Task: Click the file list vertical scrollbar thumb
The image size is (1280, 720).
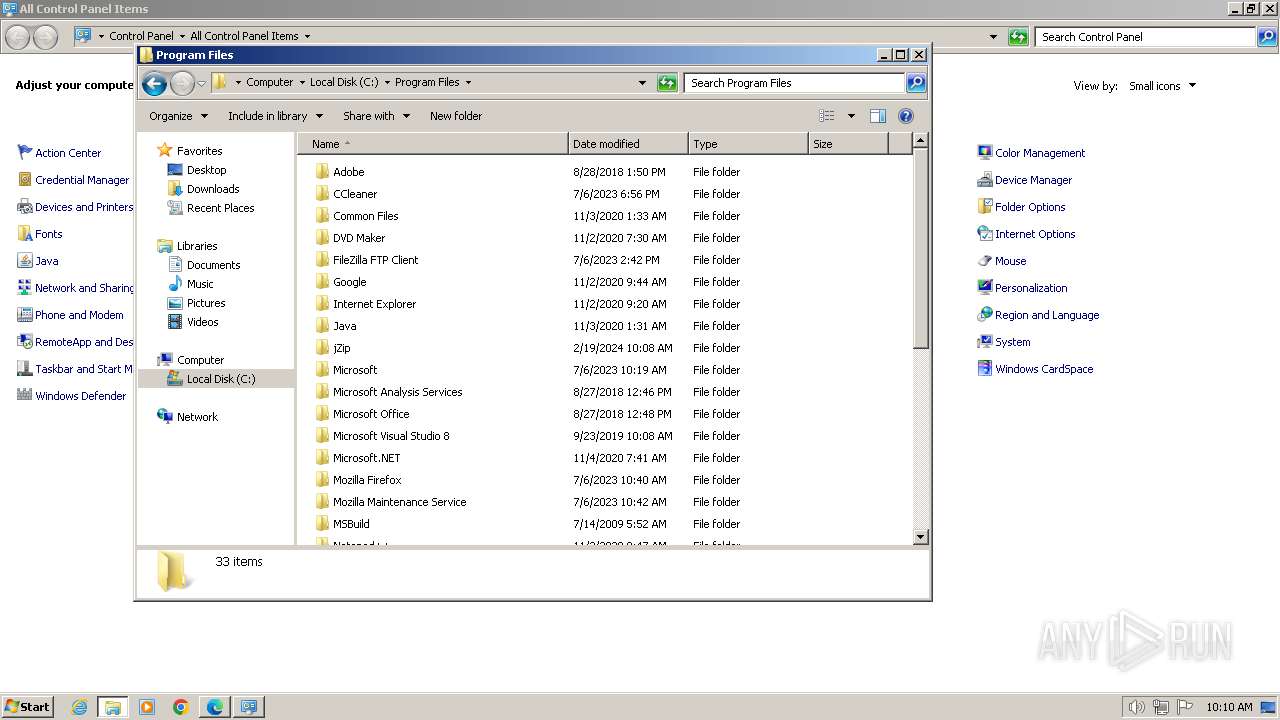Action: tap(921, 250)
